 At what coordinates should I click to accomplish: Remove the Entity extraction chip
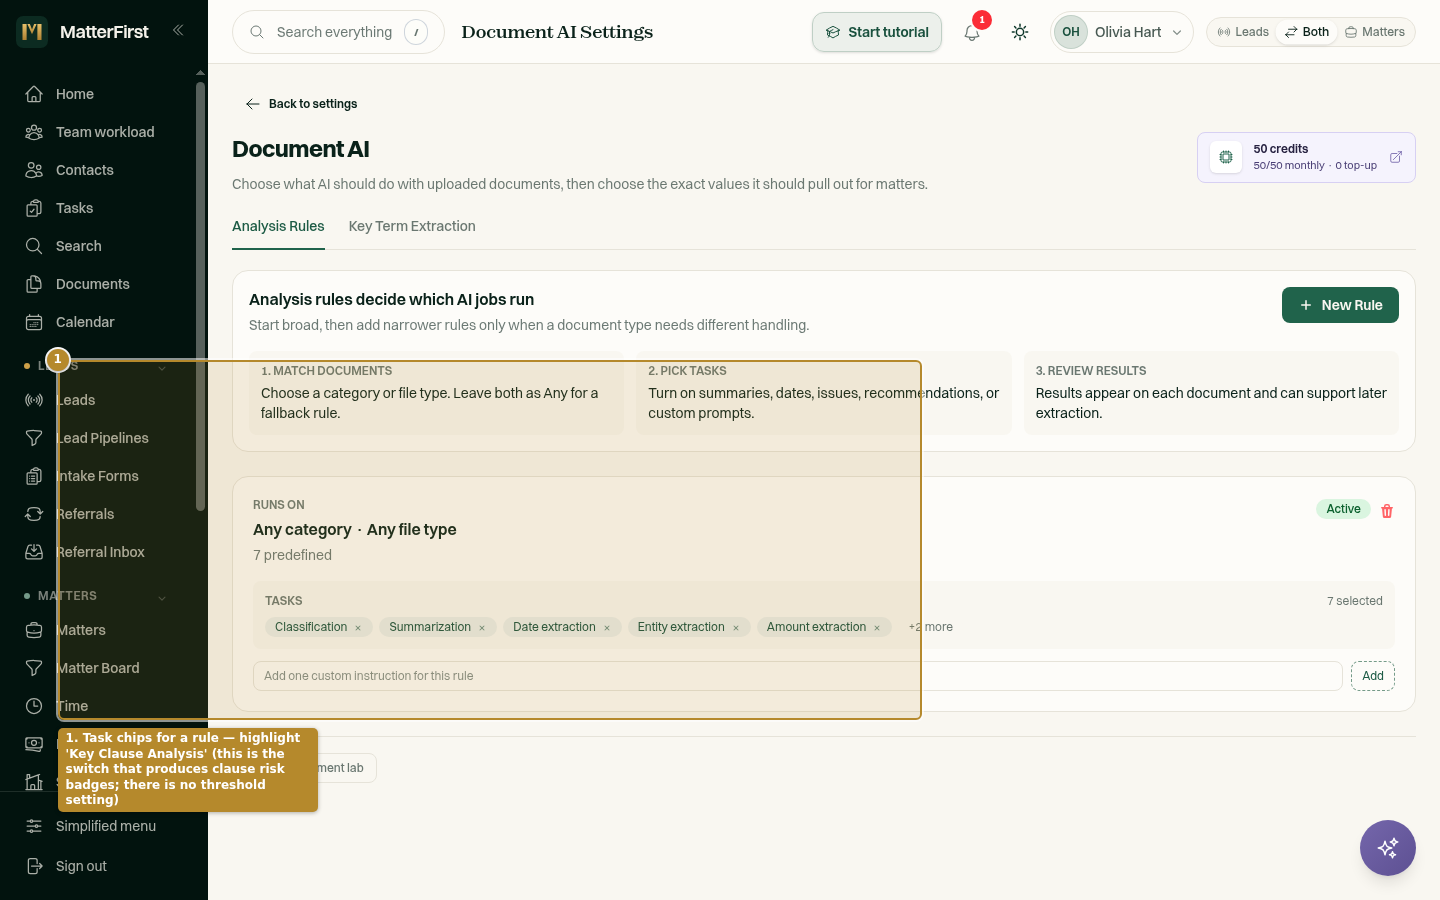click(736, 628)
